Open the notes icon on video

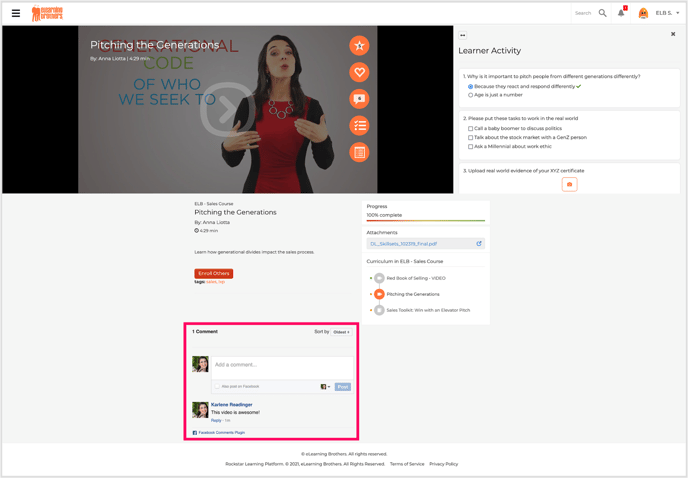coord(359,152)
